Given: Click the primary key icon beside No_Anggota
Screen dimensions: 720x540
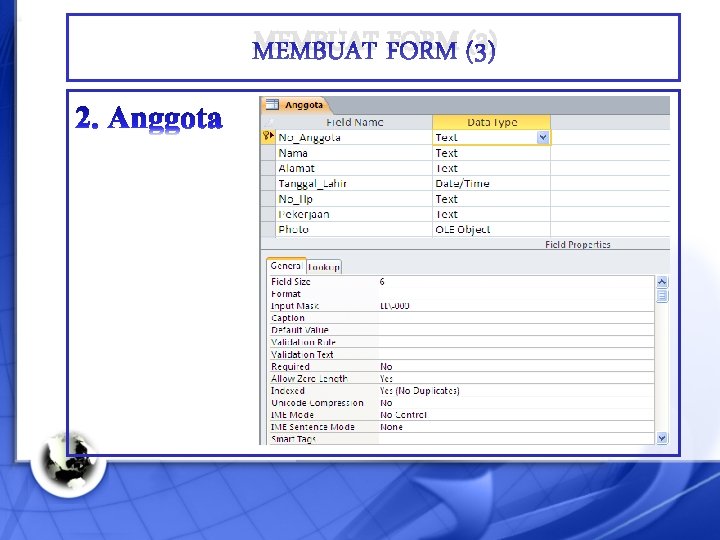Looking at the screenshot, I should point(268,137).
